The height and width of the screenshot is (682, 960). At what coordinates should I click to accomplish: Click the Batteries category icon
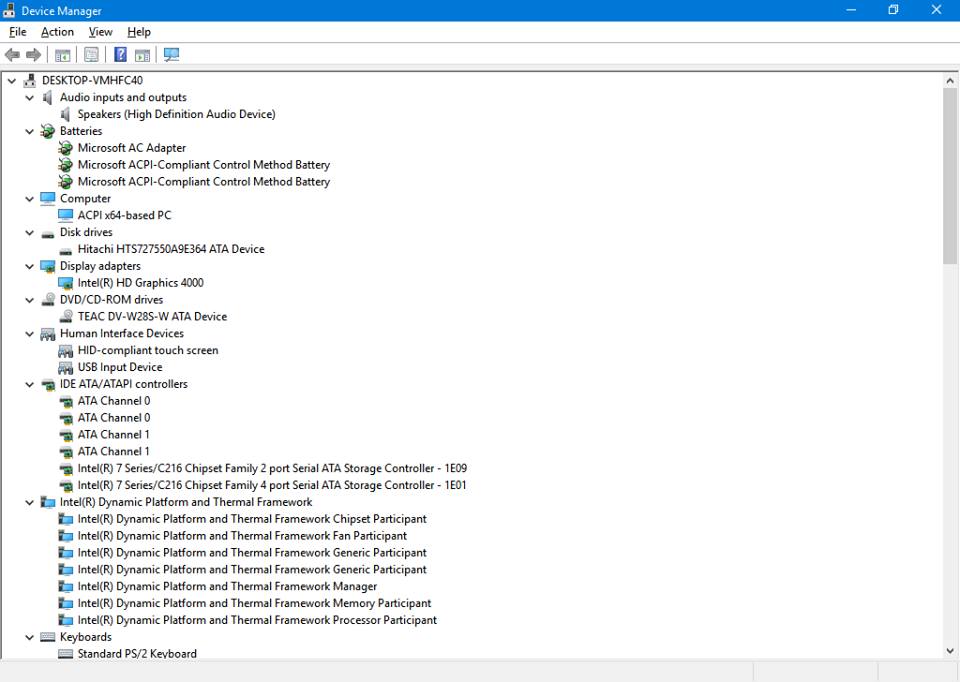pos(48,131)
